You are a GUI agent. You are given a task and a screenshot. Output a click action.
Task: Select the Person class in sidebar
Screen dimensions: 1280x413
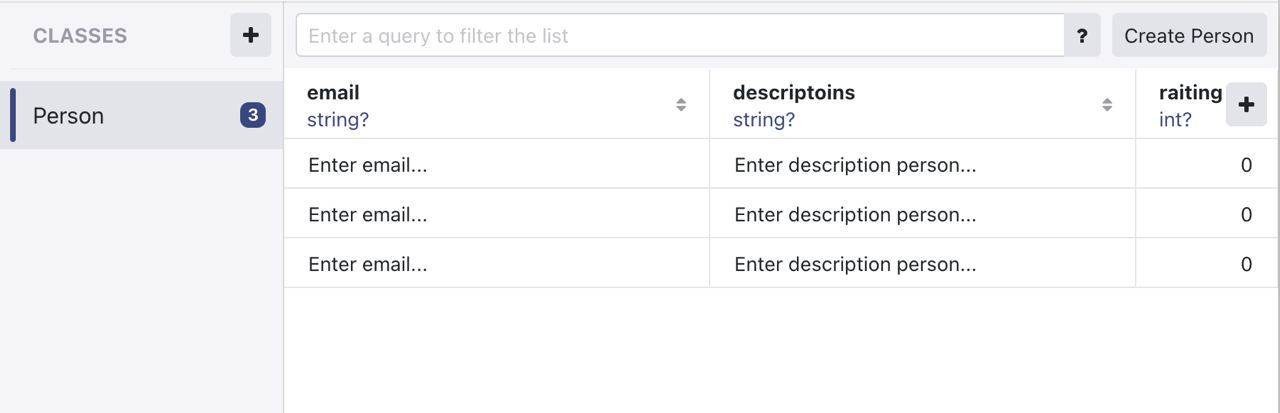pos(69,116)
